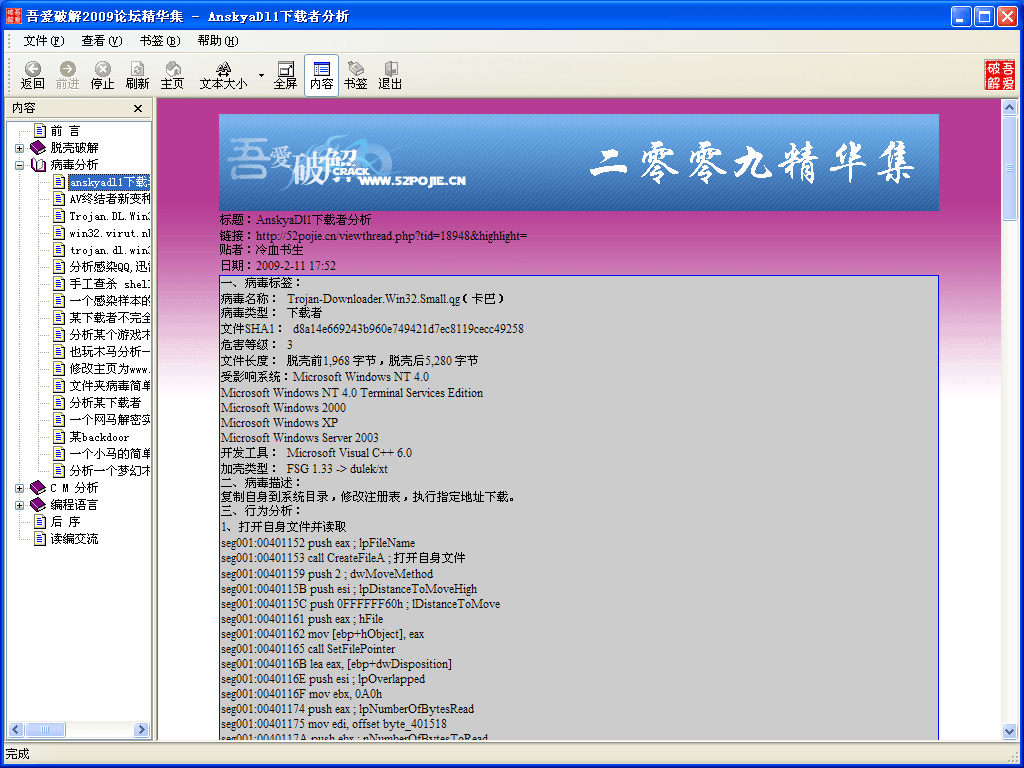Click the page icon beside 某backdoor
1024x768 pixels.
59,437
